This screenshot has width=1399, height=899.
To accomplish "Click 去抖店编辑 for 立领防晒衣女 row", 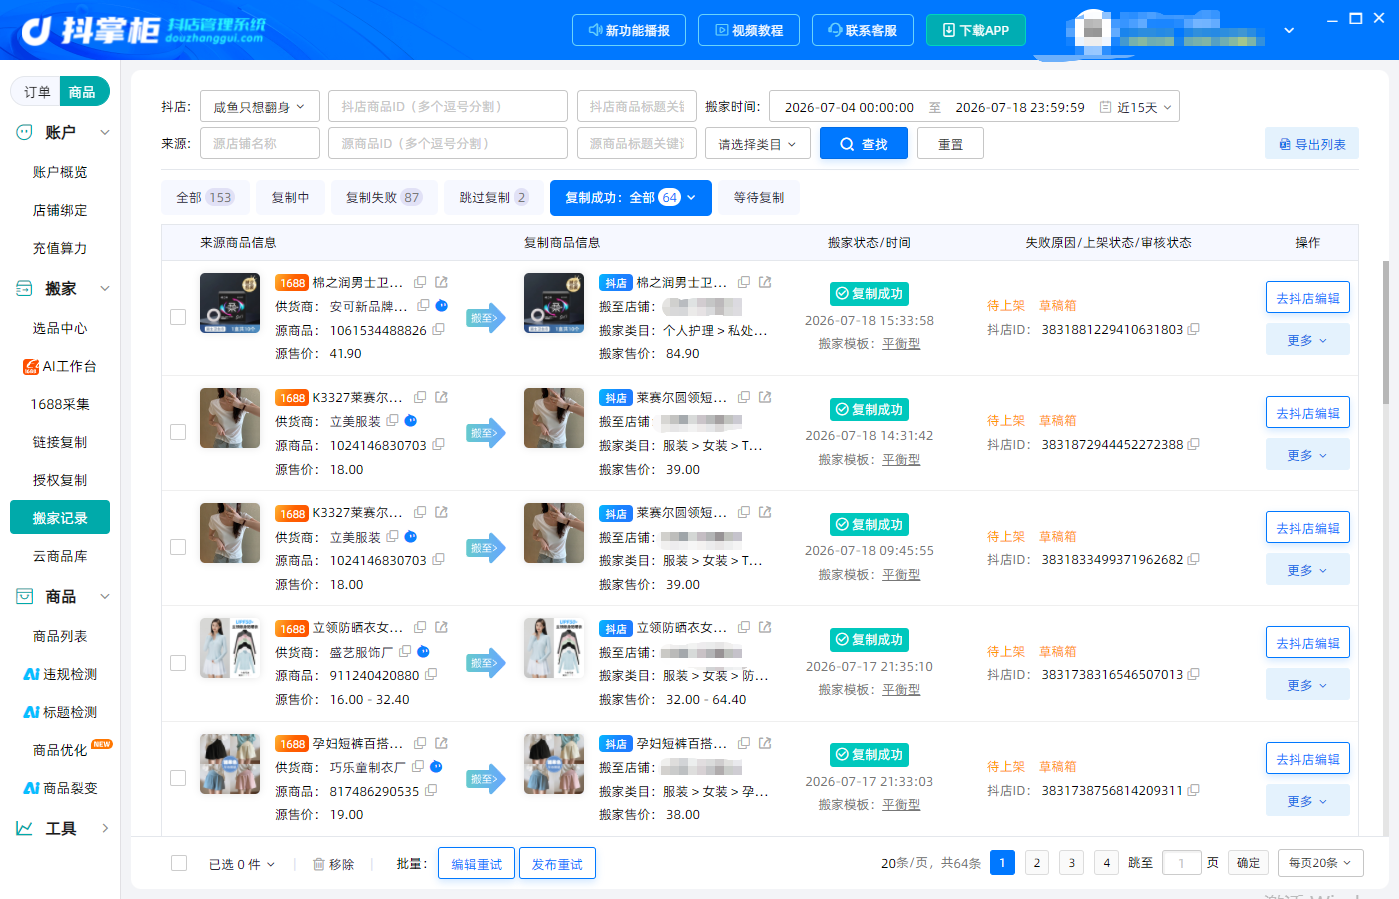I will (x=1308, y=643).
